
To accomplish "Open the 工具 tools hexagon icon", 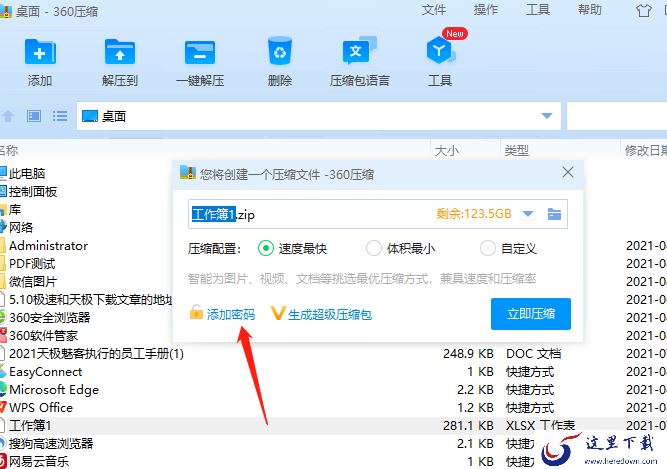I will tap(440, 51).
